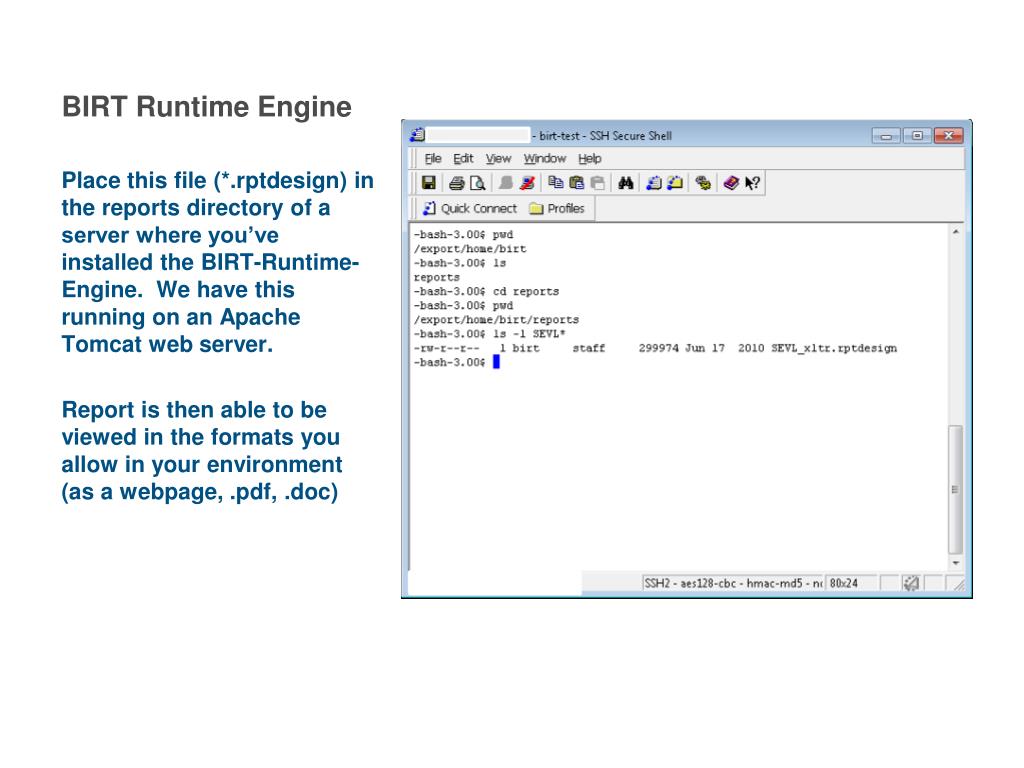1024x768 pixels.
Task: Click the grayed-out Connect icon
Action: point(505,184)
